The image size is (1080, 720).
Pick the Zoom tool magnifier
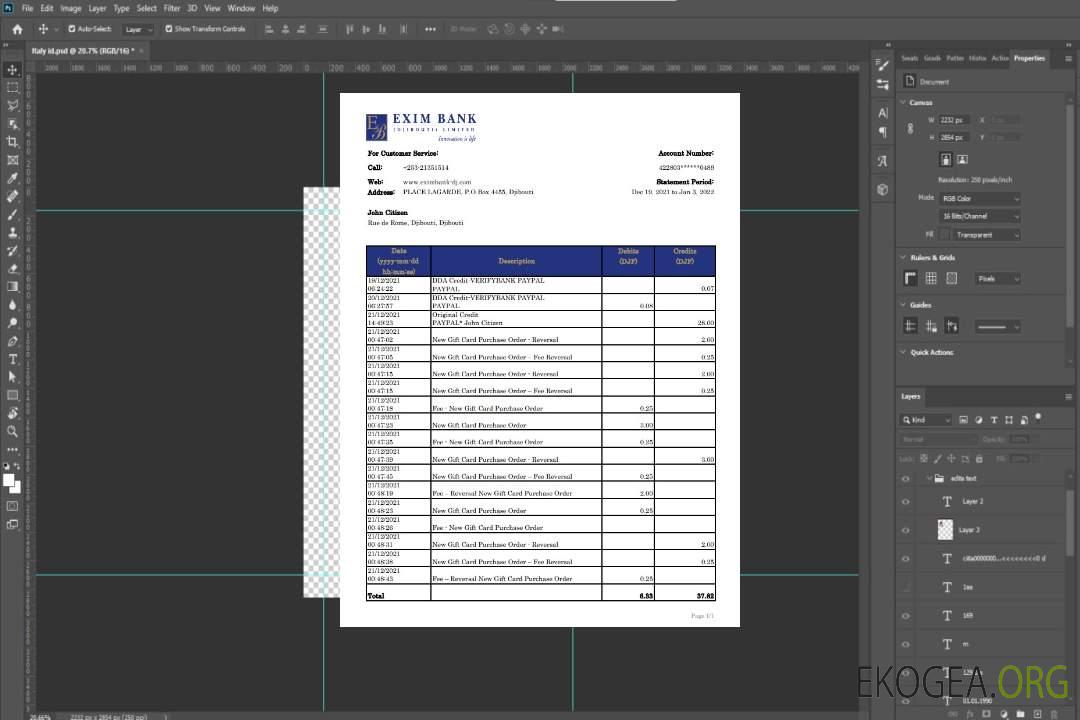pos(13,432)
